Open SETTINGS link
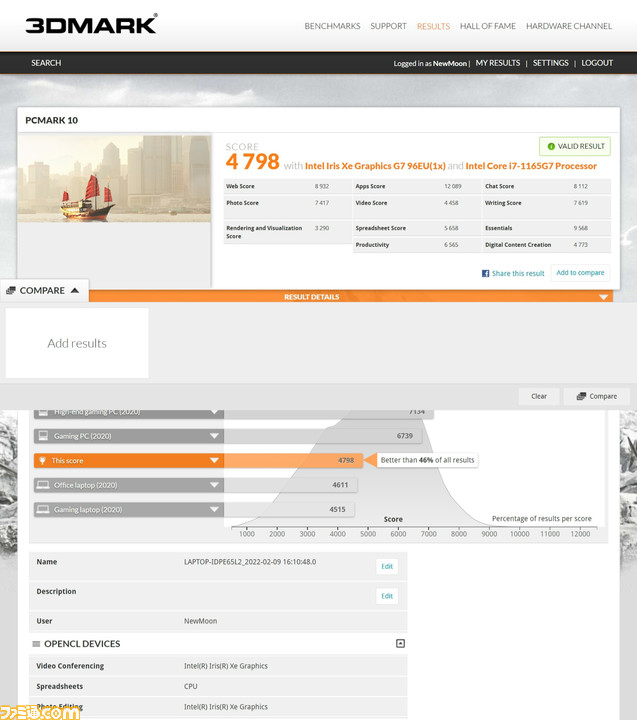Screen dimensions: 637x720 pyautogui.click(x=550, y=63)
